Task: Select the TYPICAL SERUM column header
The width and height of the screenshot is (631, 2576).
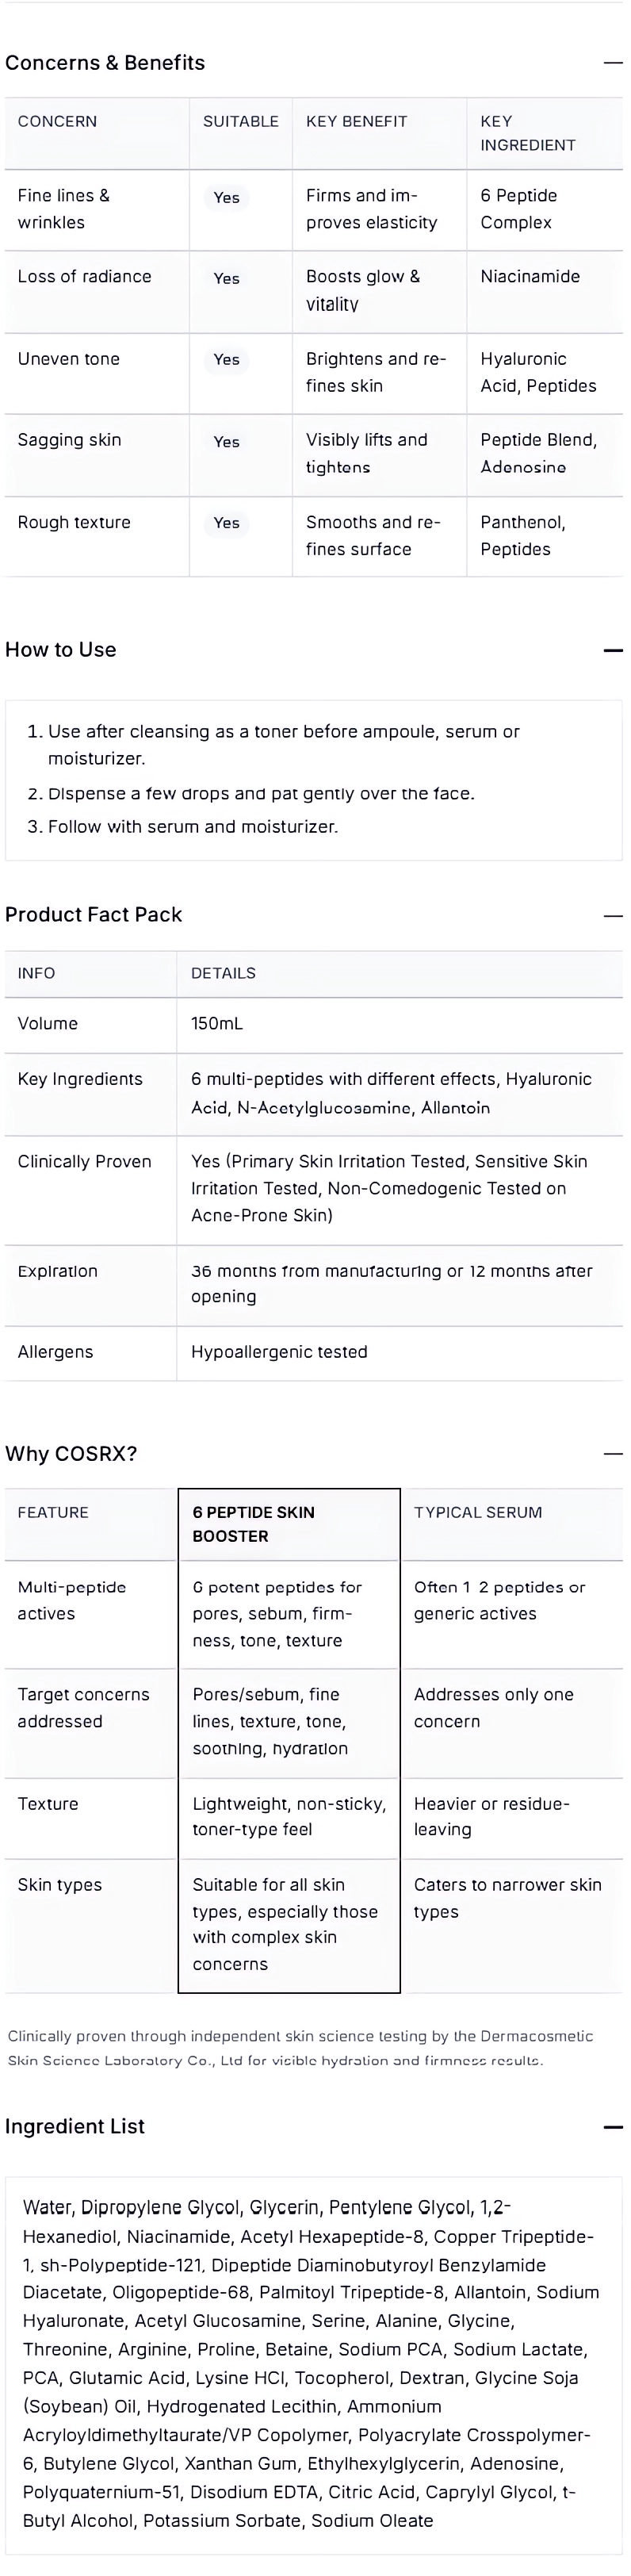Action: coord(512,1525)
